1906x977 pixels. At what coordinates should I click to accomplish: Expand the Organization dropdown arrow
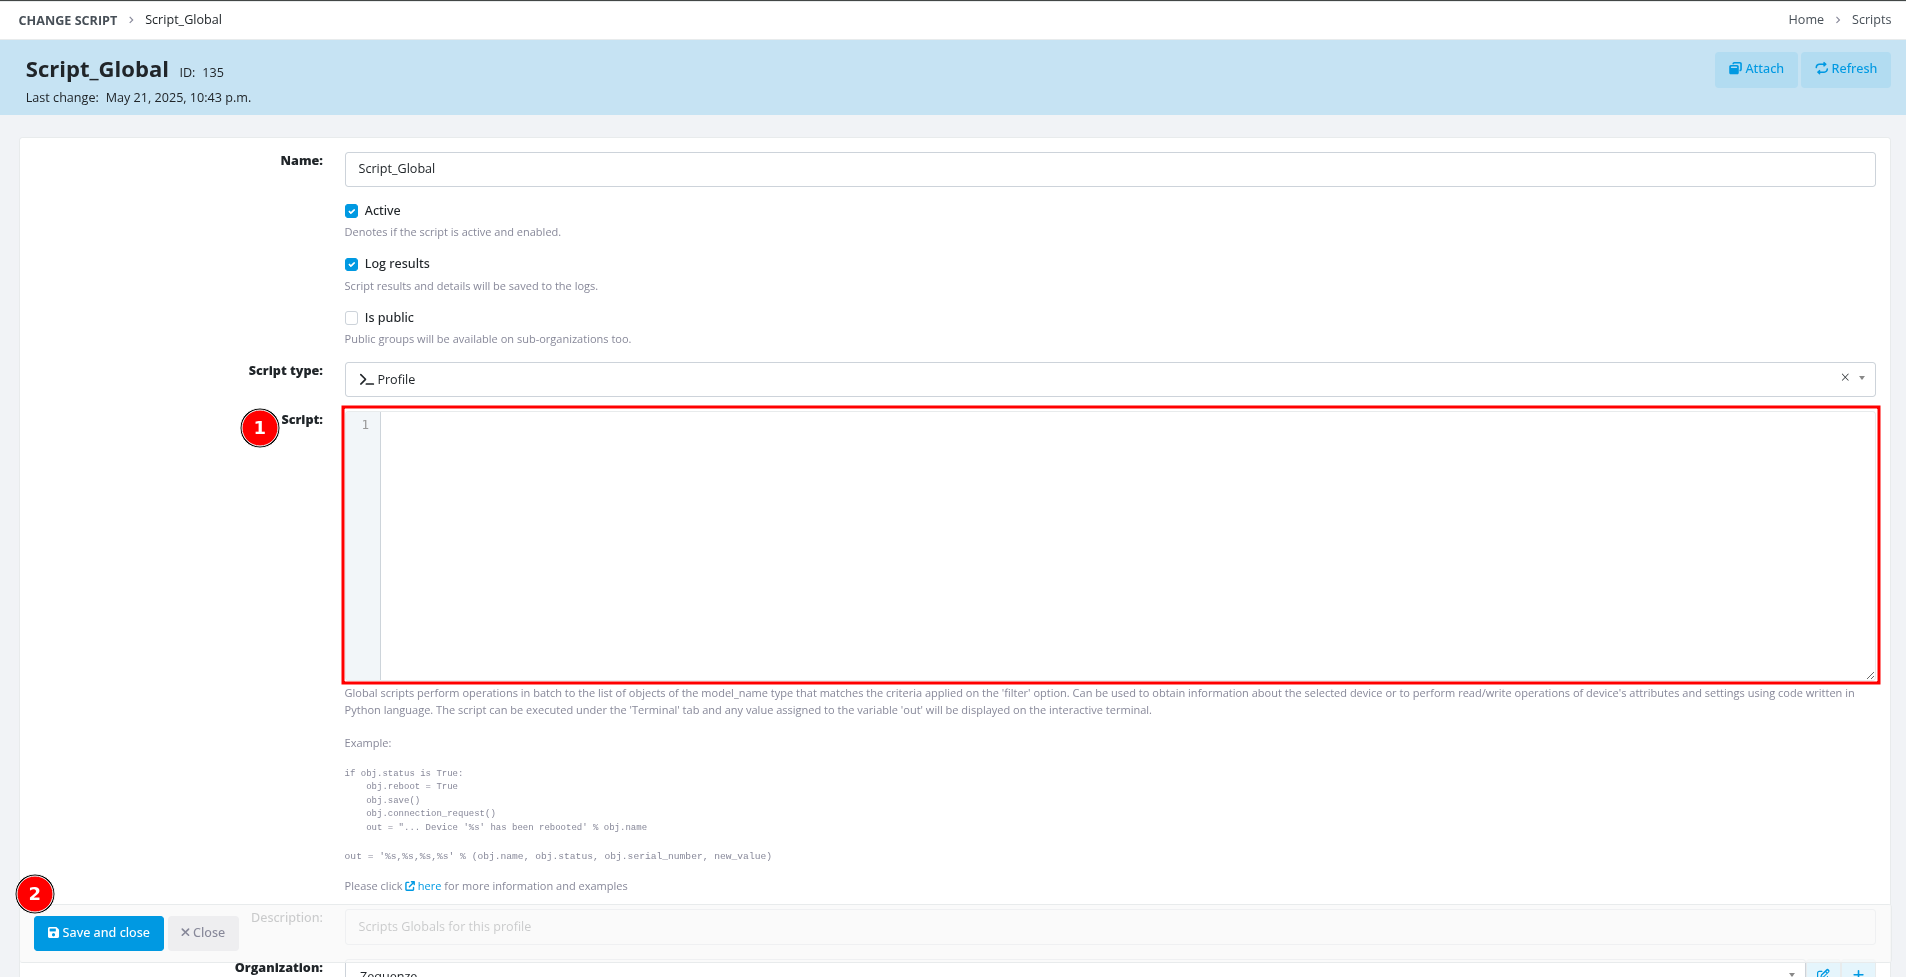[1791, 972]
